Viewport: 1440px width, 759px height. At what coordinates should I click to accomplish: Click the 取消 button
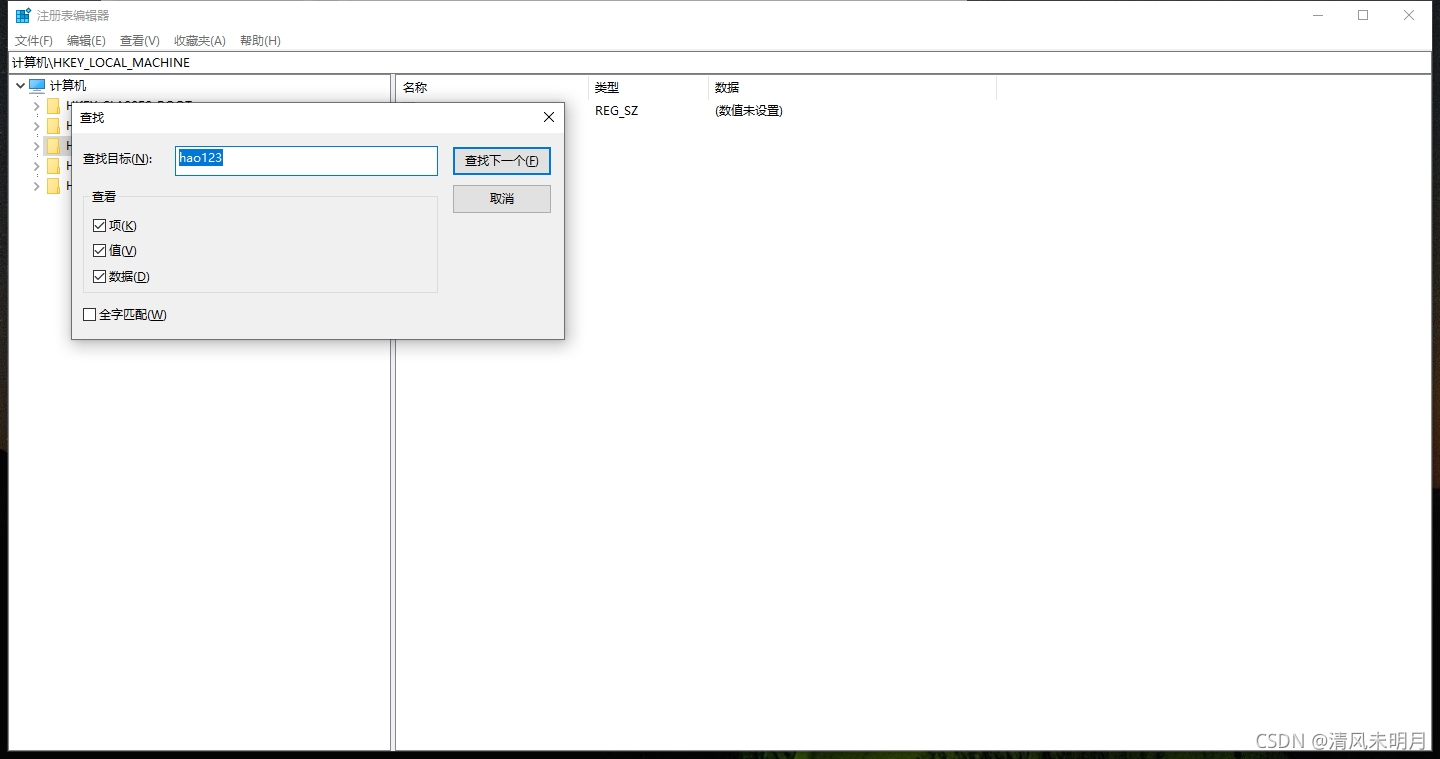click(502, 199)
